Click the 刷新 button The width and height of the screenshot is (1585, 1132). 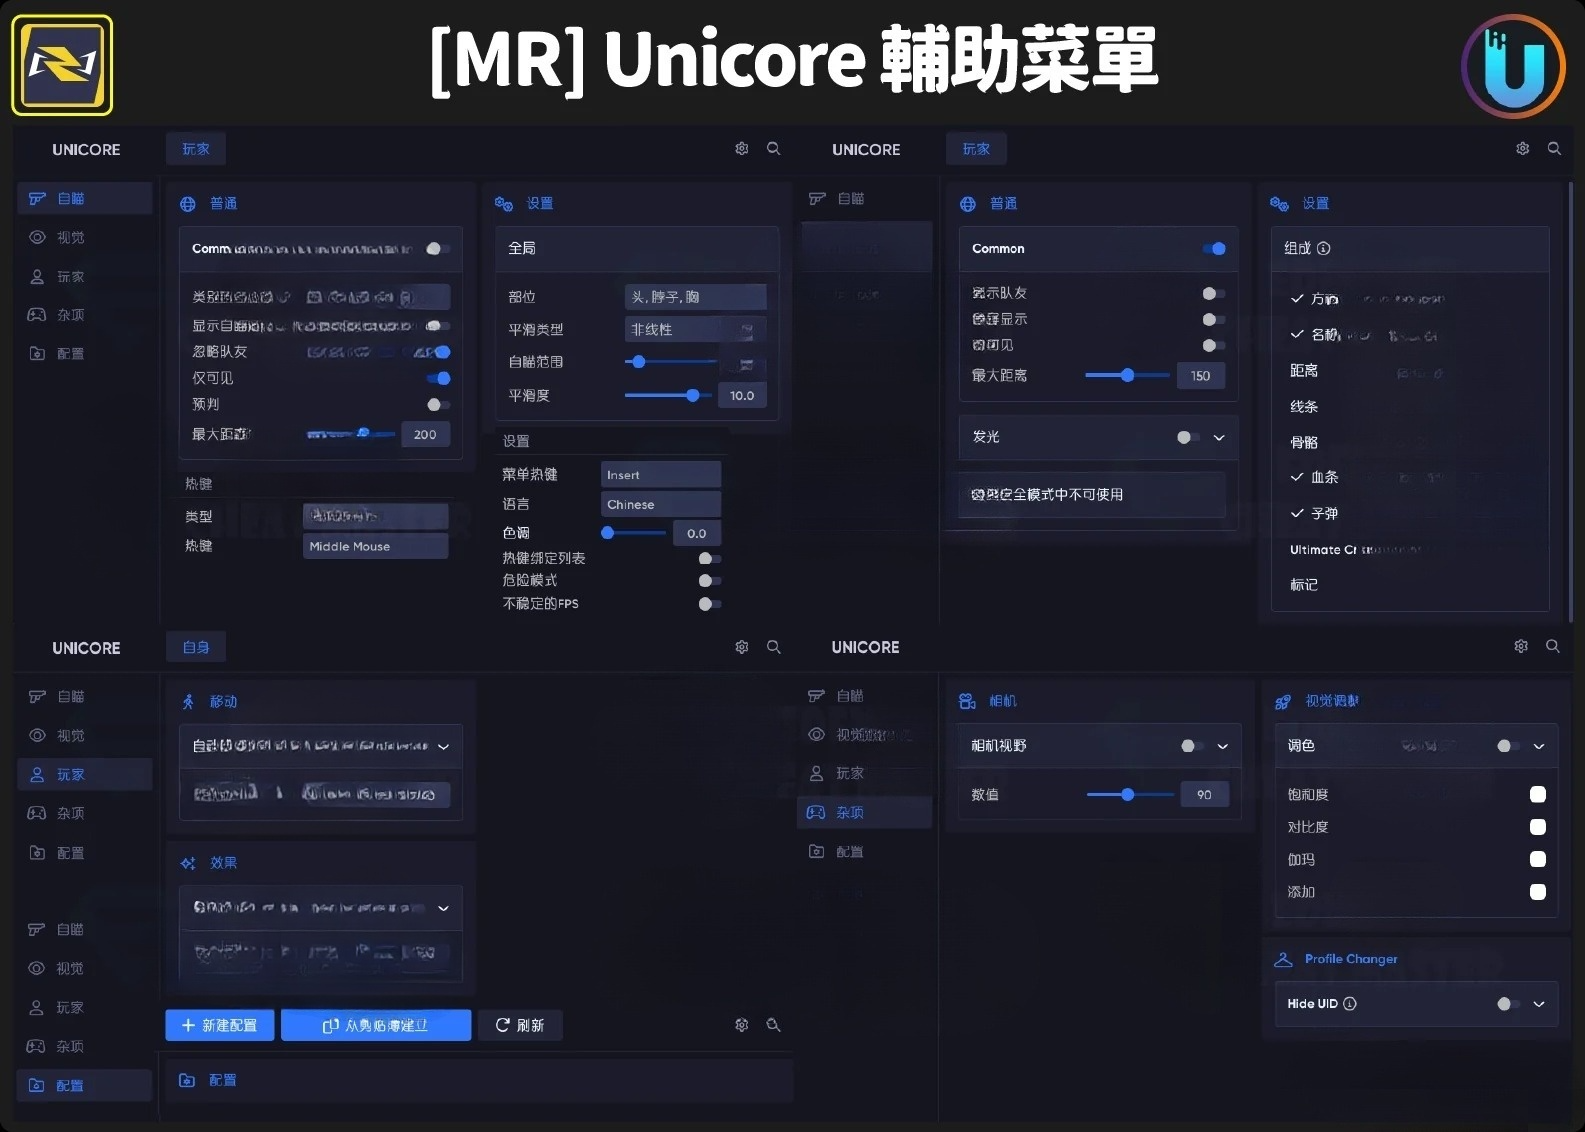pyautogui.click(x=520, y=1025)
